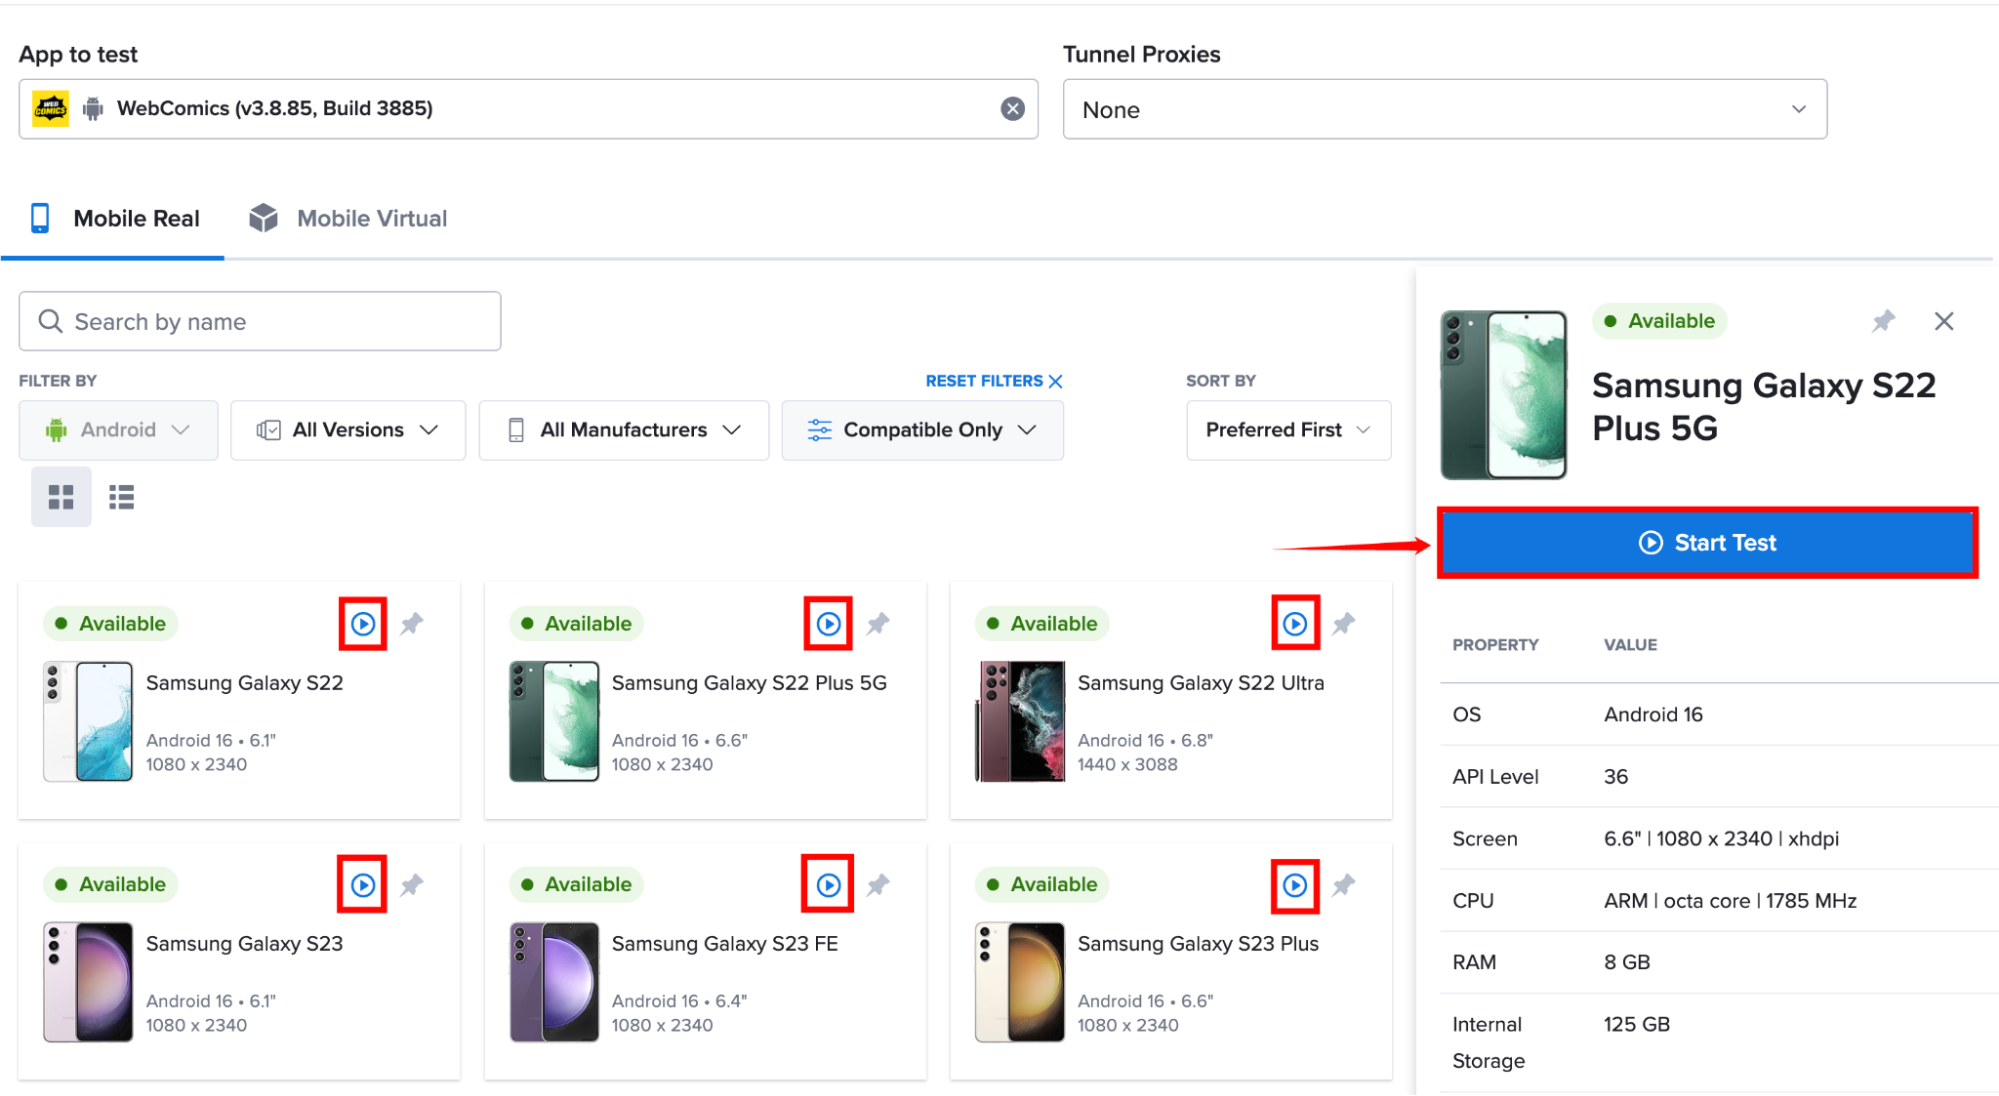The height and width of the screenshot is (1096, 1999).
Task: Switch to list view layout
Action: coord(122,497)
